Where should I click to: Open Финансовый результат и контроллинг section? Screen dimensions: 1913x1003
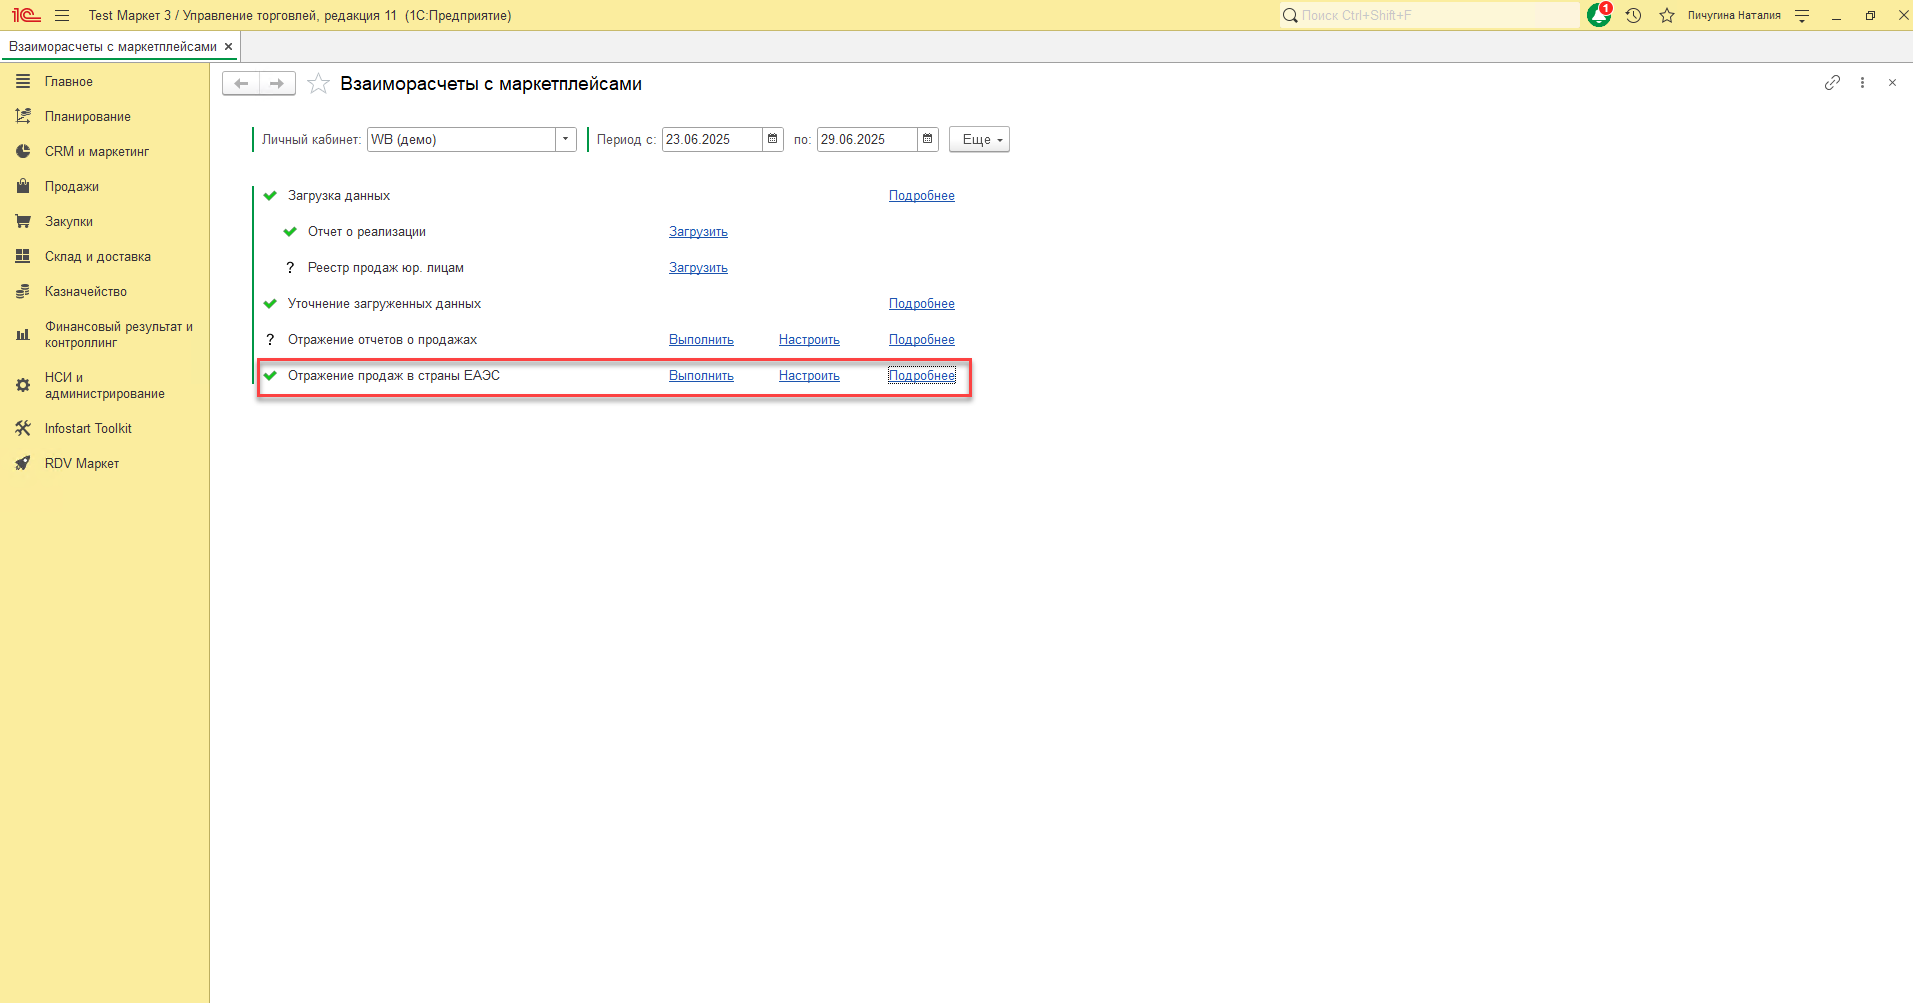[x=105, y=335]
